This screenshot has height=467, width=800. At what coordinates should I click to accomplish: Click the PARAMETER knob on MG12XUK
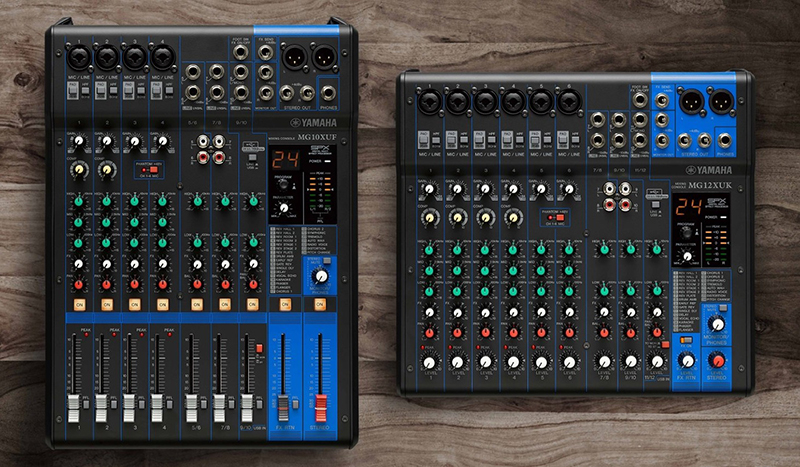tap(687, 256)
